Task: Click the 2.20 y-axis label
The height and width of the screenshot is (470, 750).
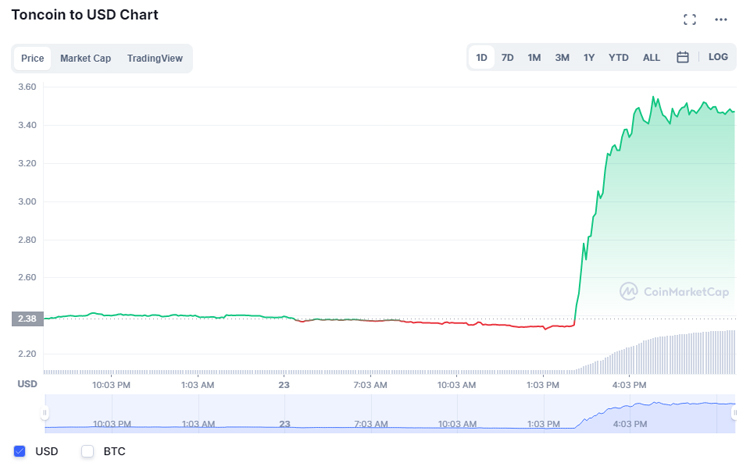Action: (27, 354)
